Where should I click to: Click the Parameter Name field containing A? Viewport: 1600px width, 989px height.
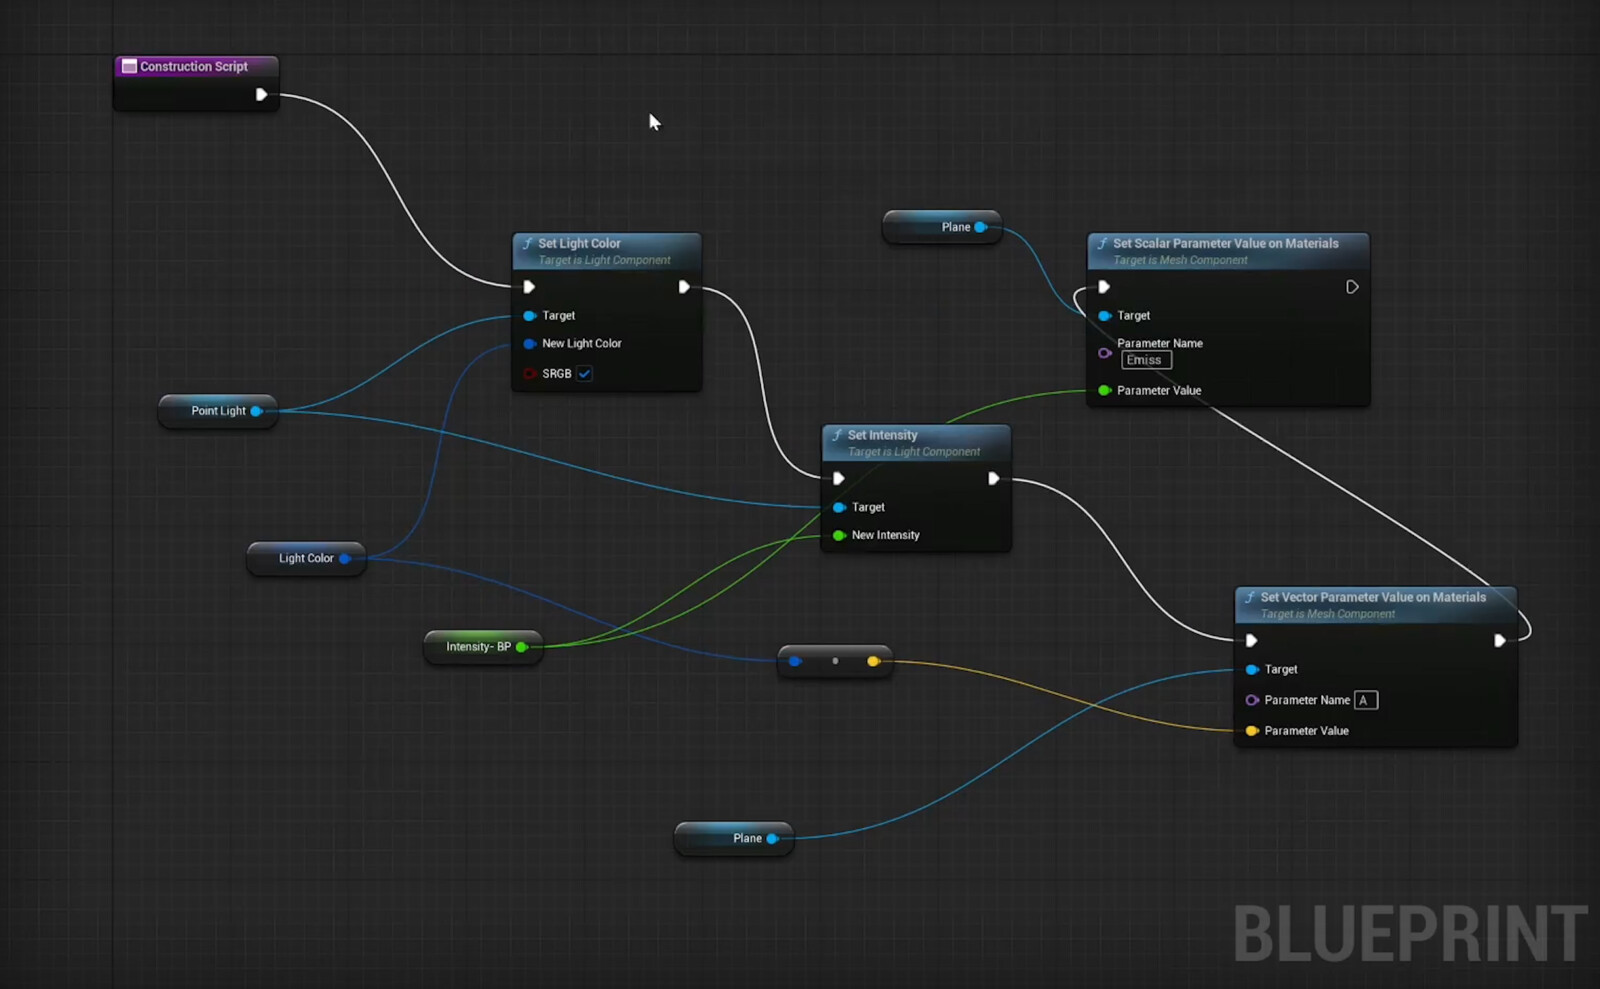coord(1365,700)
